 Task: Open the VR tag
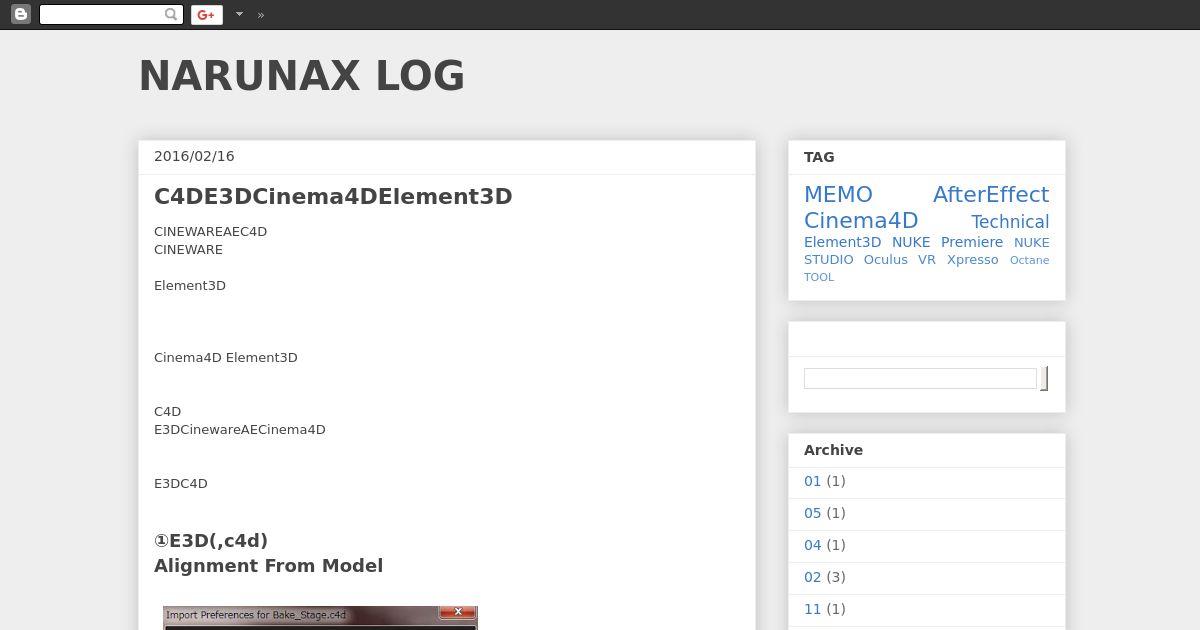pos(927,259)
